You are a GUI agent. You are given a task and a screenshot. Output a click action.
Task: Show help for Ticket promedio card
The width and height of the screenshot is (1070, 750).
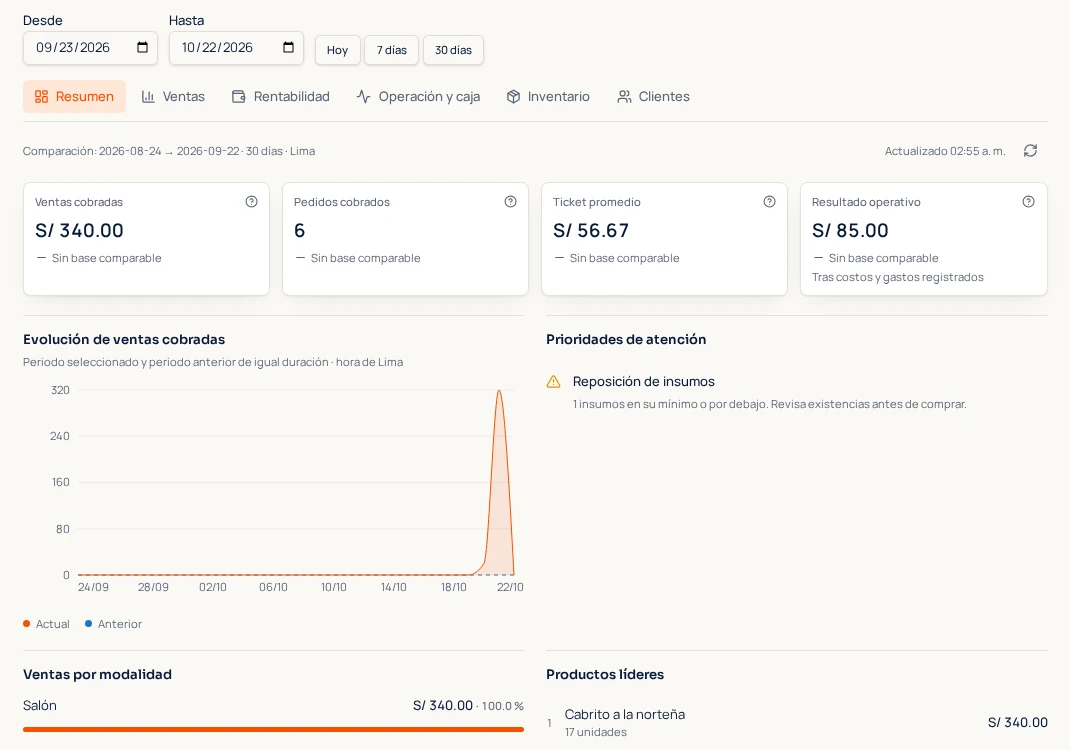769,201
